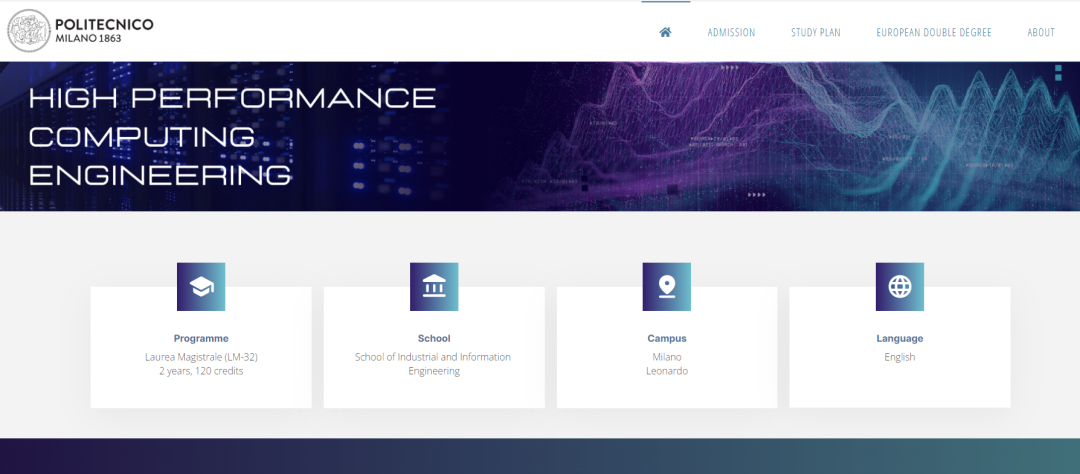
Task: Click the School card heading
Action: pyautogui.click(x=434, y=339)
